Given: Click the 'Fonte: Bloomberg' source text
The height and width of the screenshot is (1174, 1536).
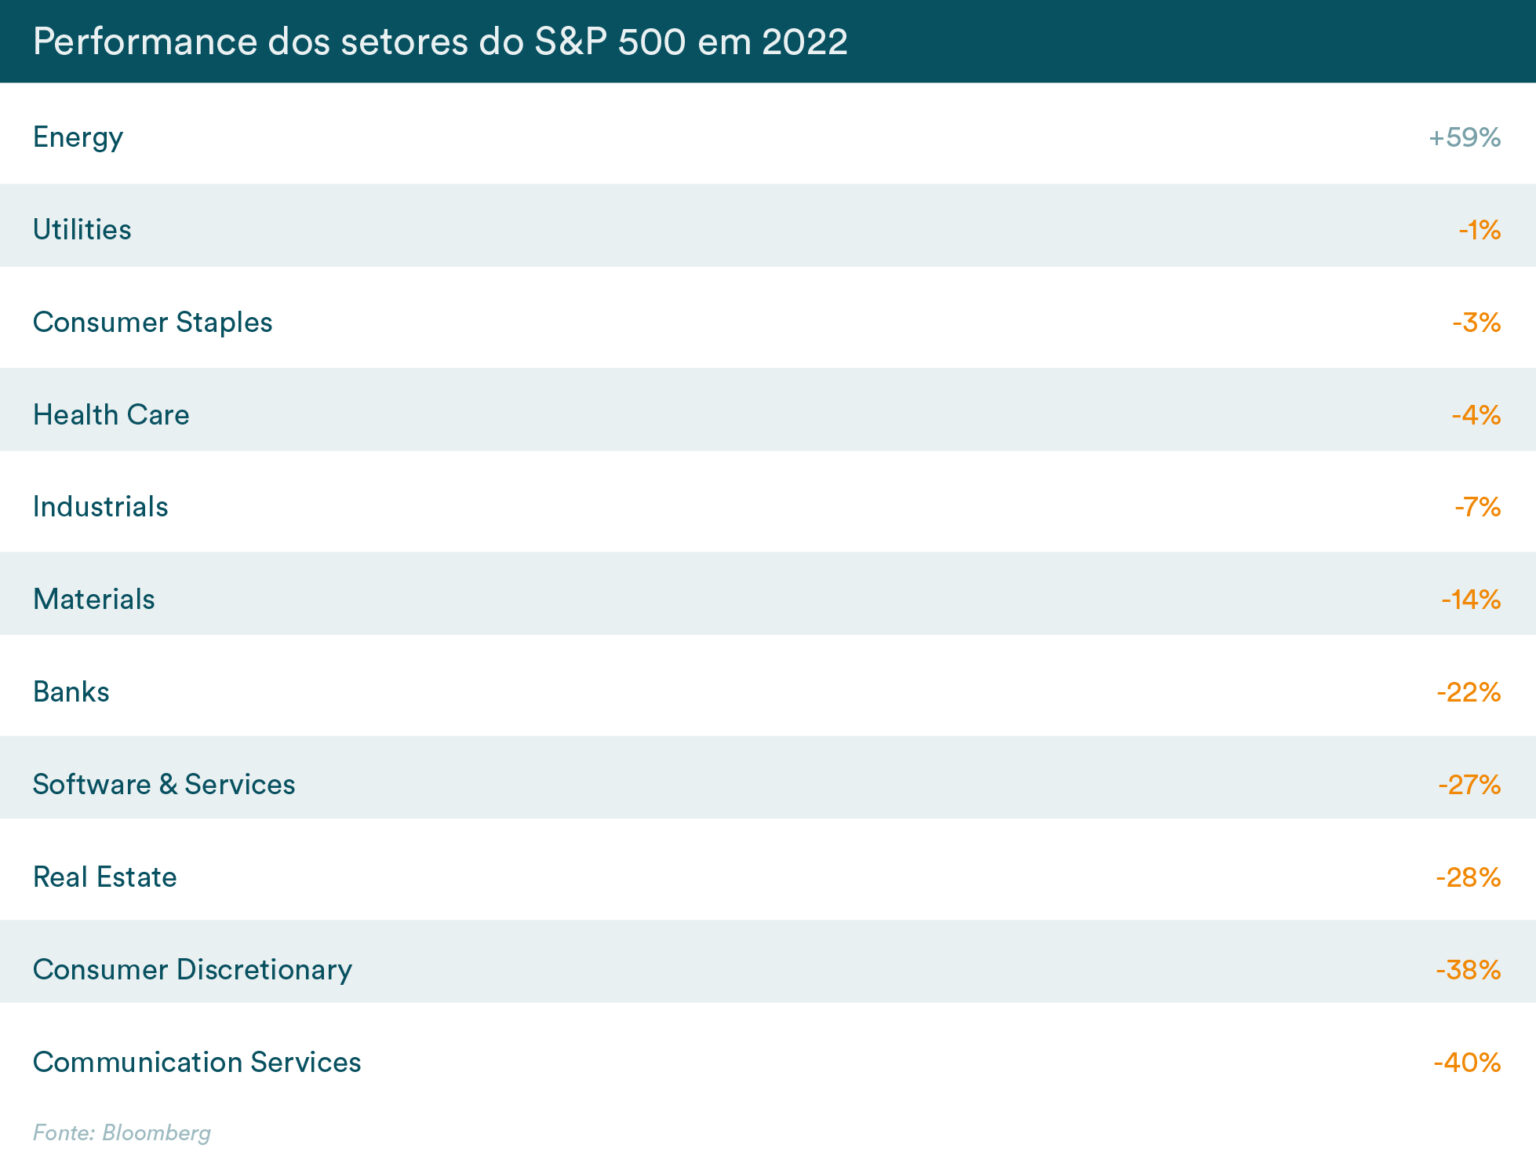Looking at the screenshot, I should (x=122, y=1132).
